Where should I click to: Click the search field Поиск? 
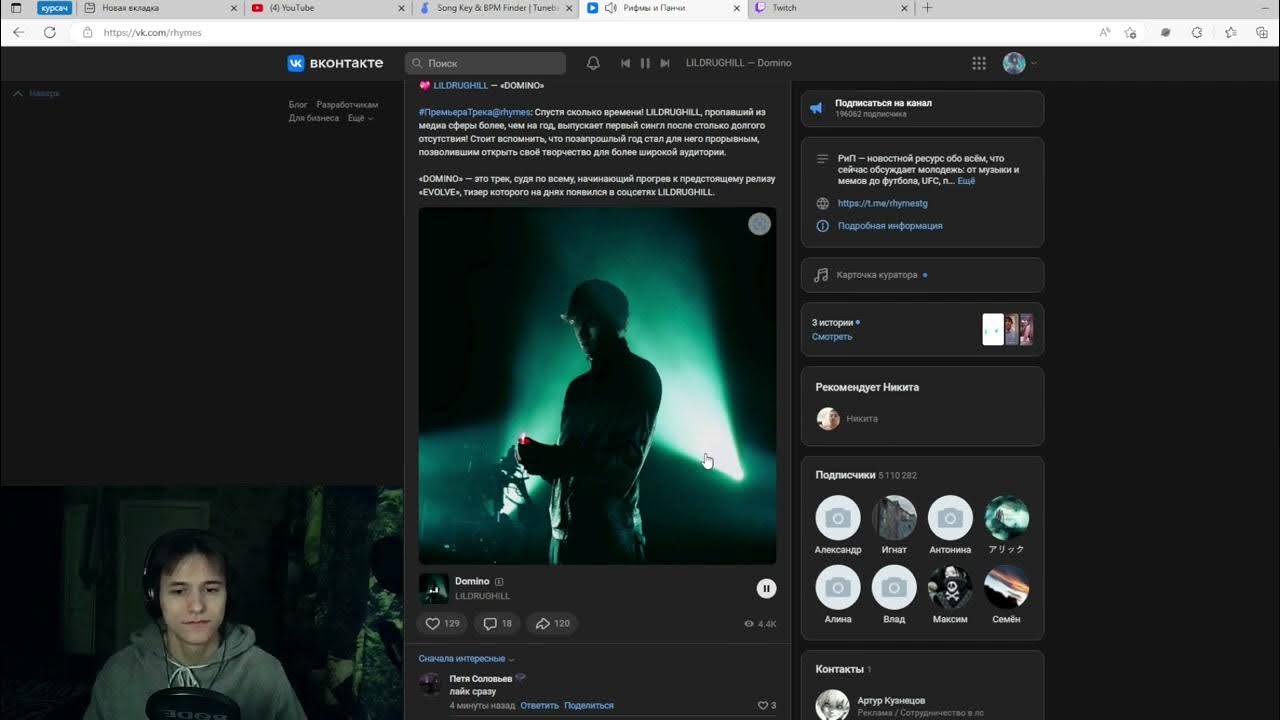[x=485, y=63]
